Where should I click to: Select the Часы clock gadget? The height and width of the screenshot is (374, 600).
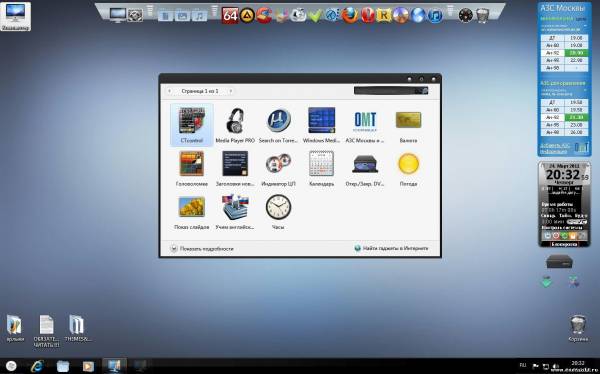click(278, 212)
